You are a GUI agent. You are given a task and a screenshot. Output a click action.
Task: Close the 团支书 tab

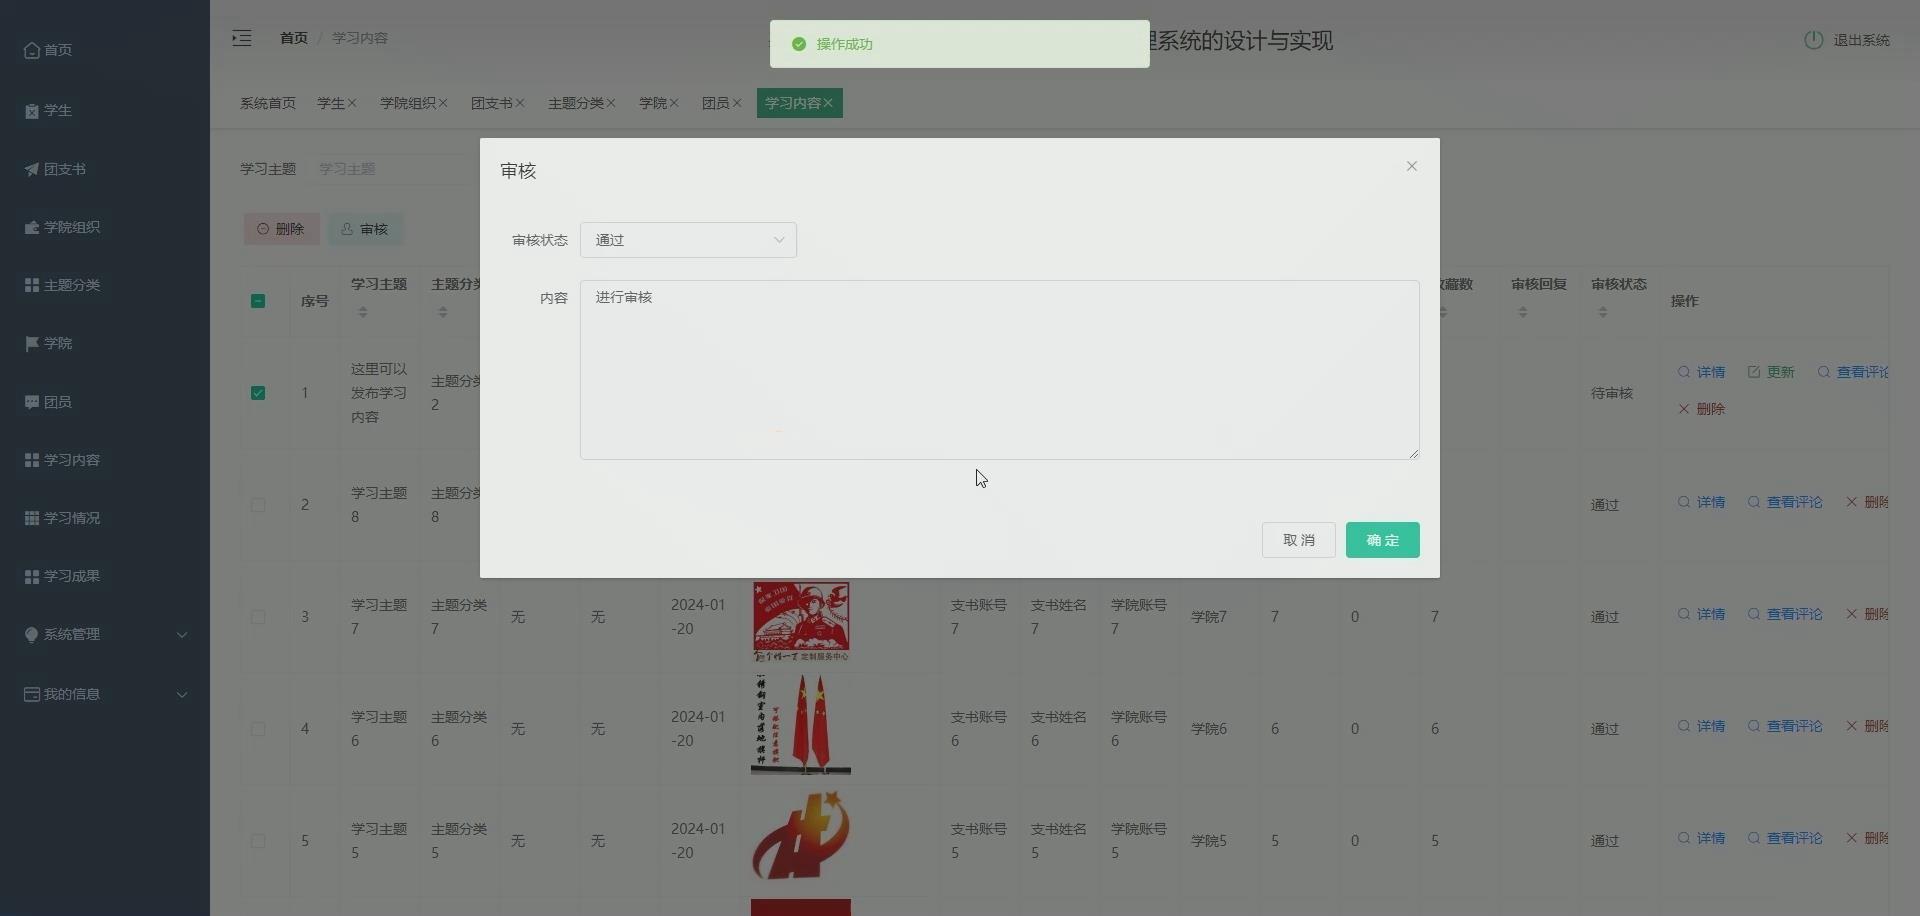click(520, 103)
